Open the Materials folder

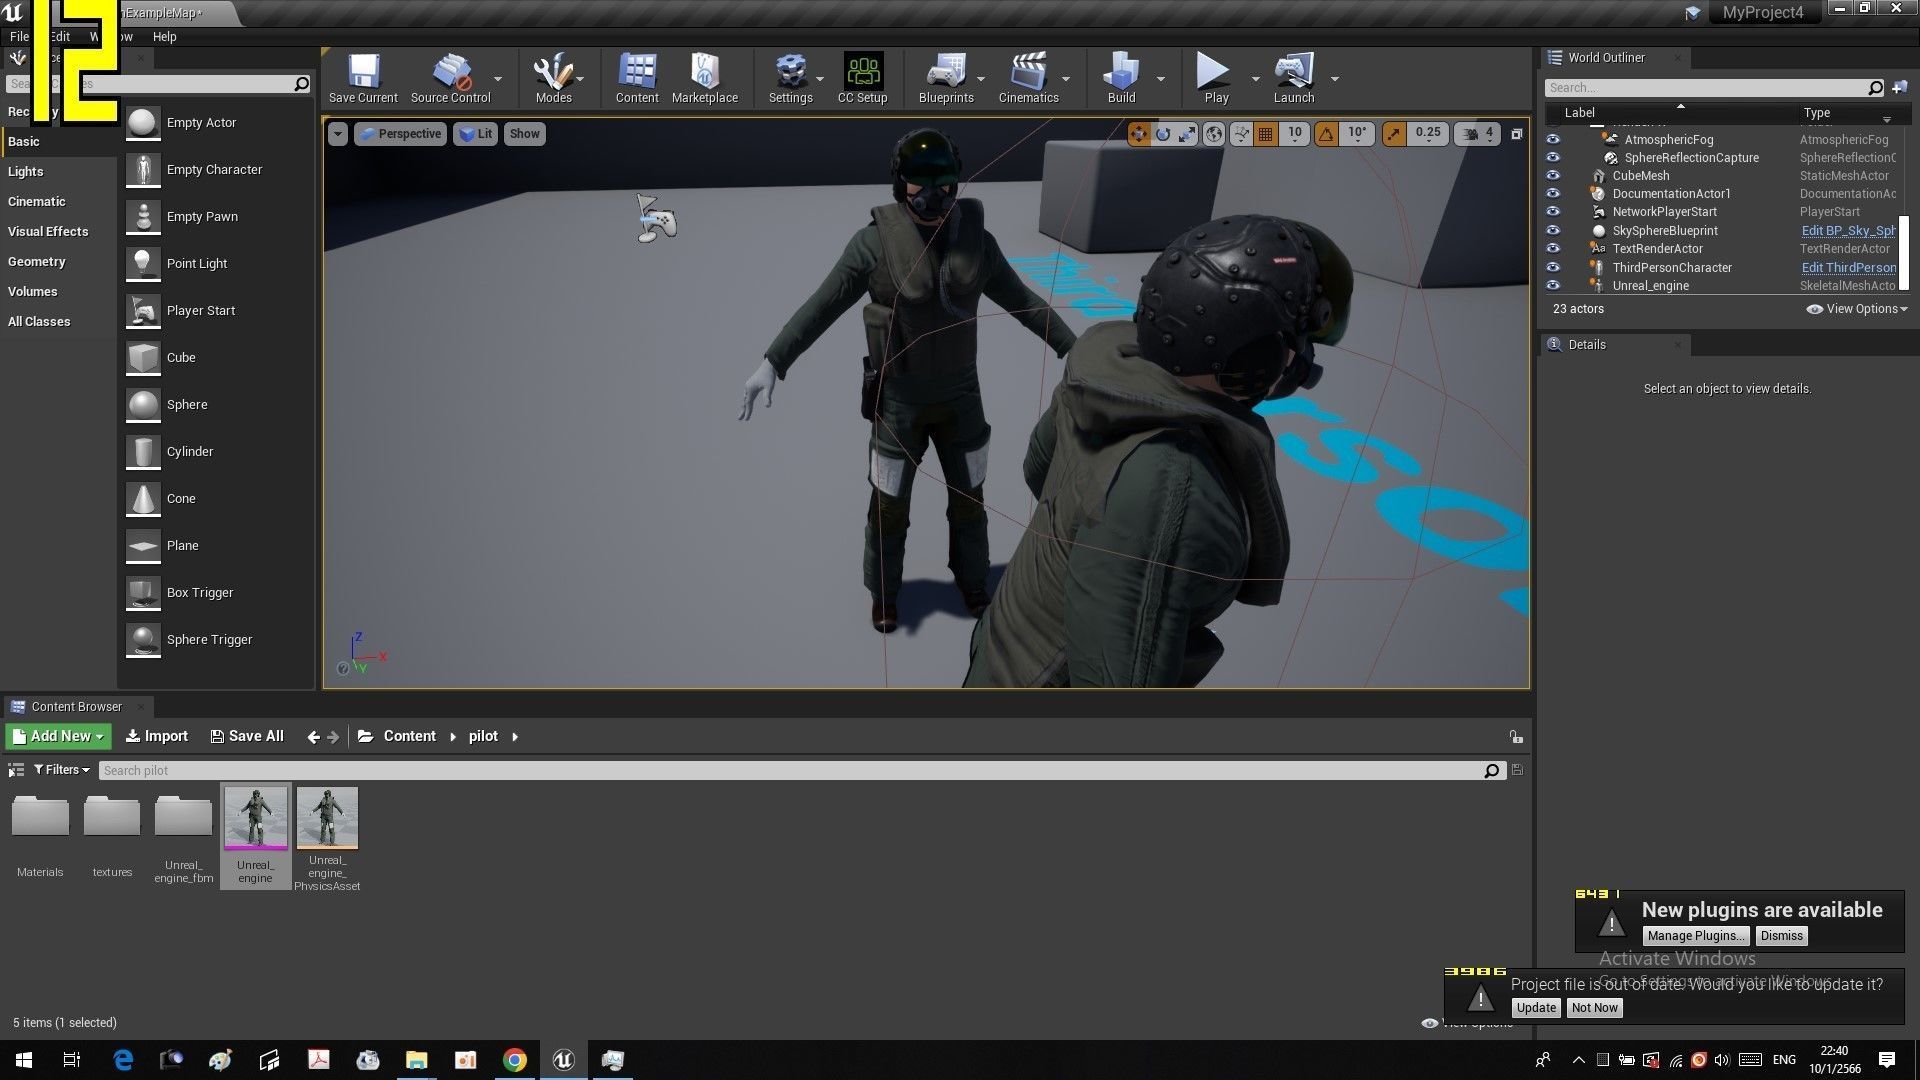tap(40, 837)
